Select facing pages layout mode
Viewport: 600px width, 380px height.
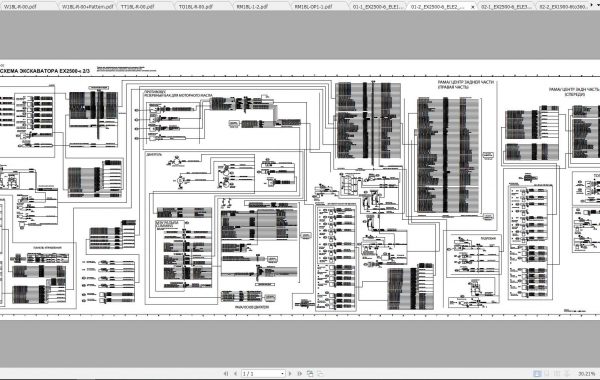(x=557, y=373)
